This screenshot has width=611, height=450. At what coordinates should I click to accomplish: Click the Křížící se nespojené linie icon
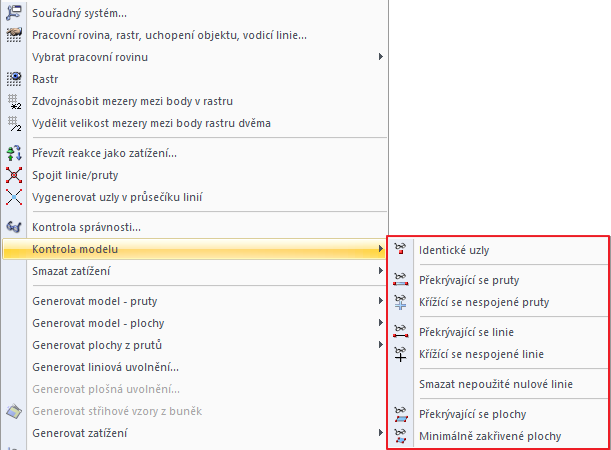401,353
